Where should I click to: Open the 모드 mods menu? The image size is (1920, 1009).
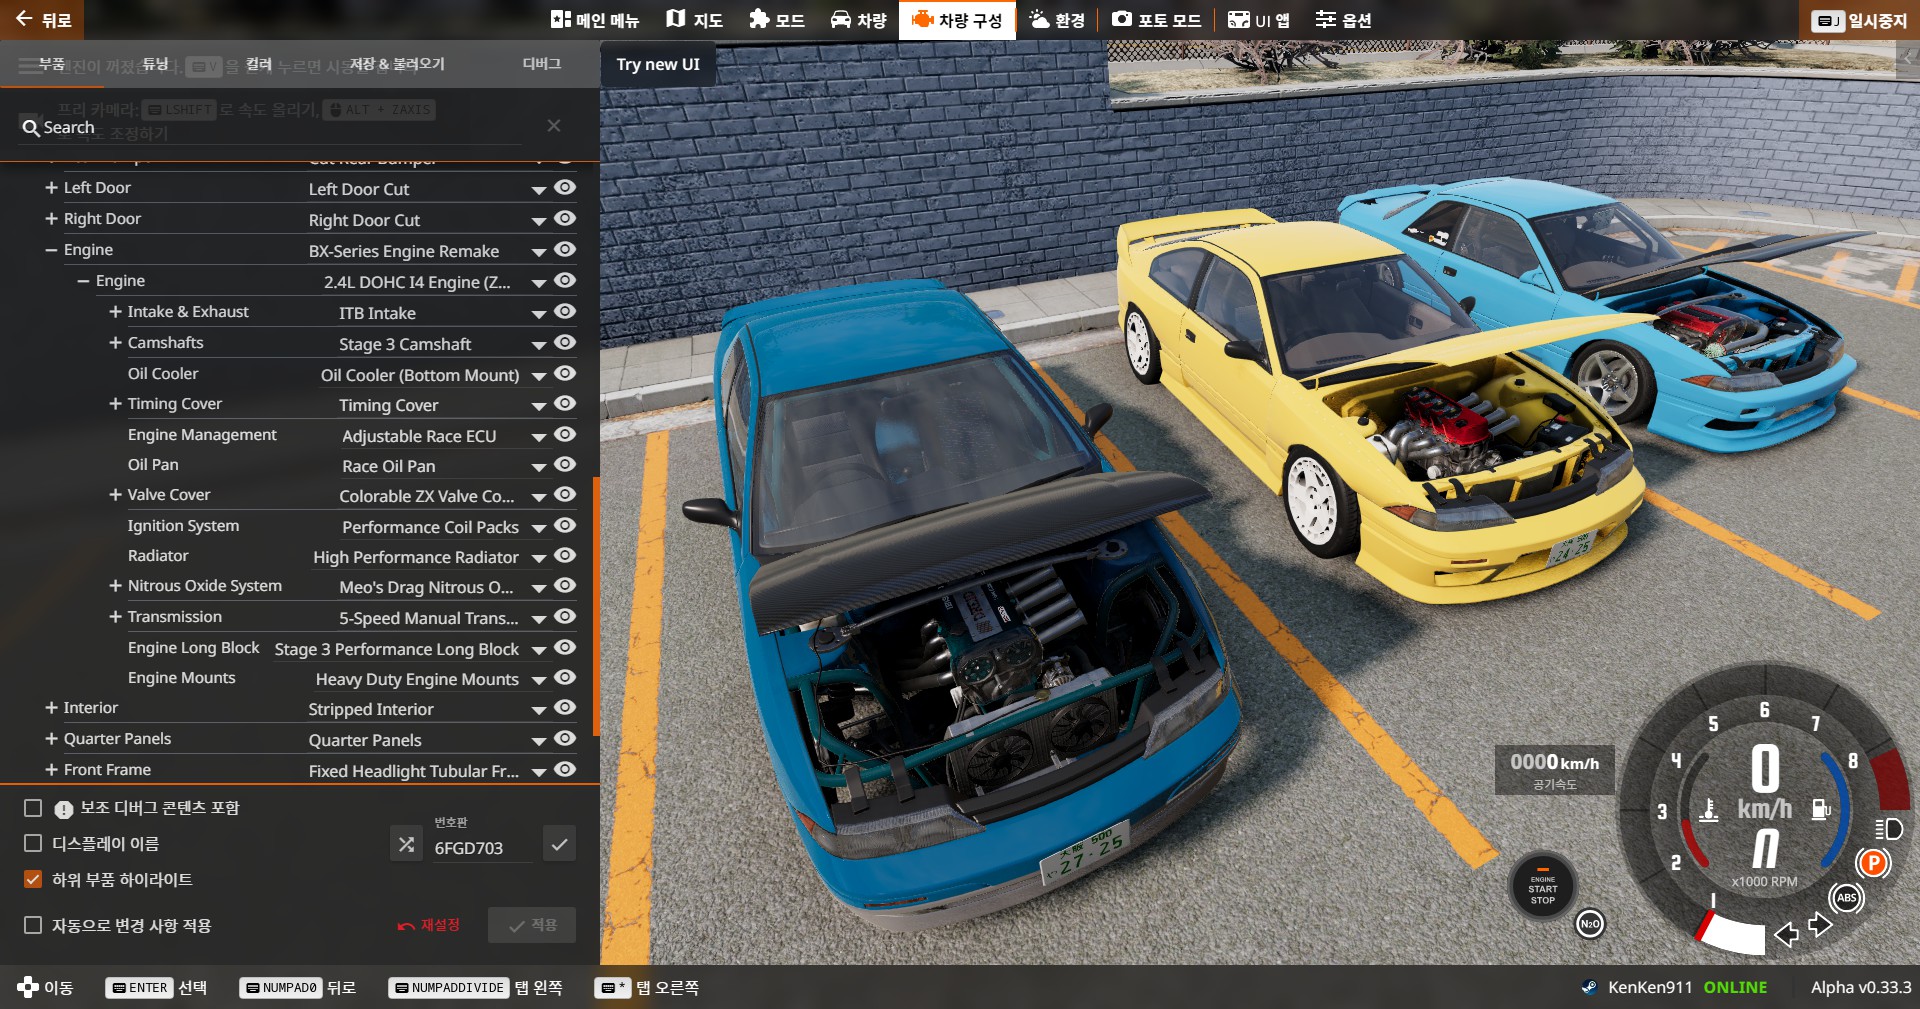777,20
